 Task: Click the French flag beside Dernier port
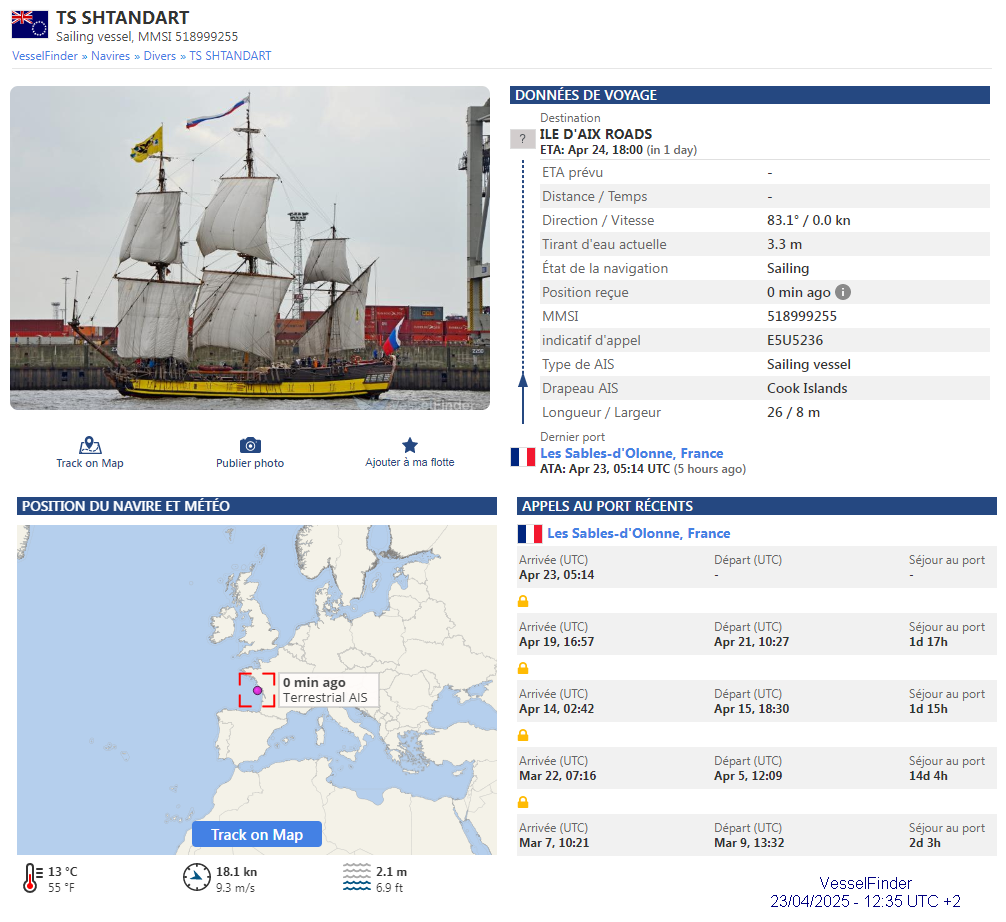[523, 457]
